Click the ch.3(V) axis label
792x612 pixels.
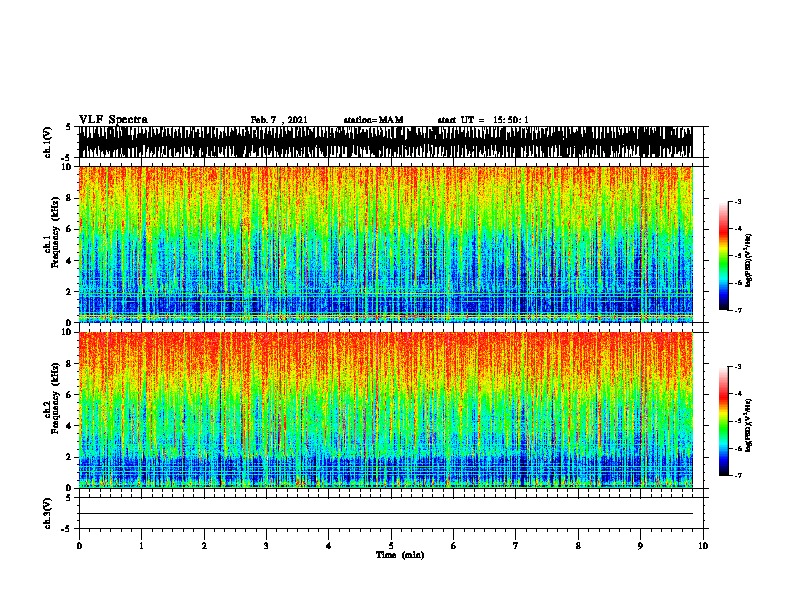[x=47, y=513]
